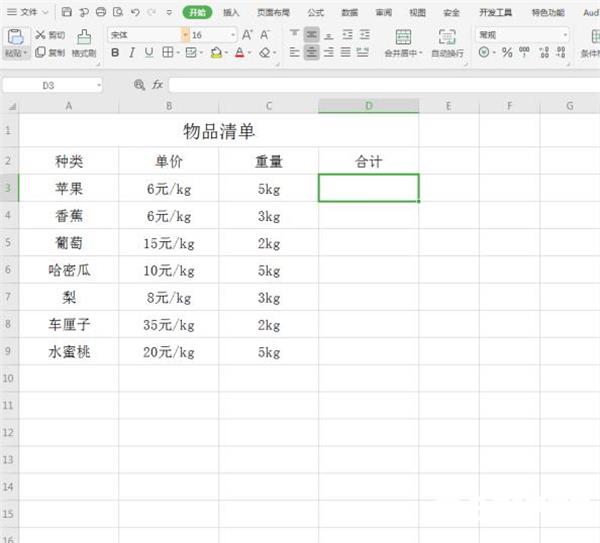
Task: Toggle horizontal center alignment
Action: coord(311,52)
